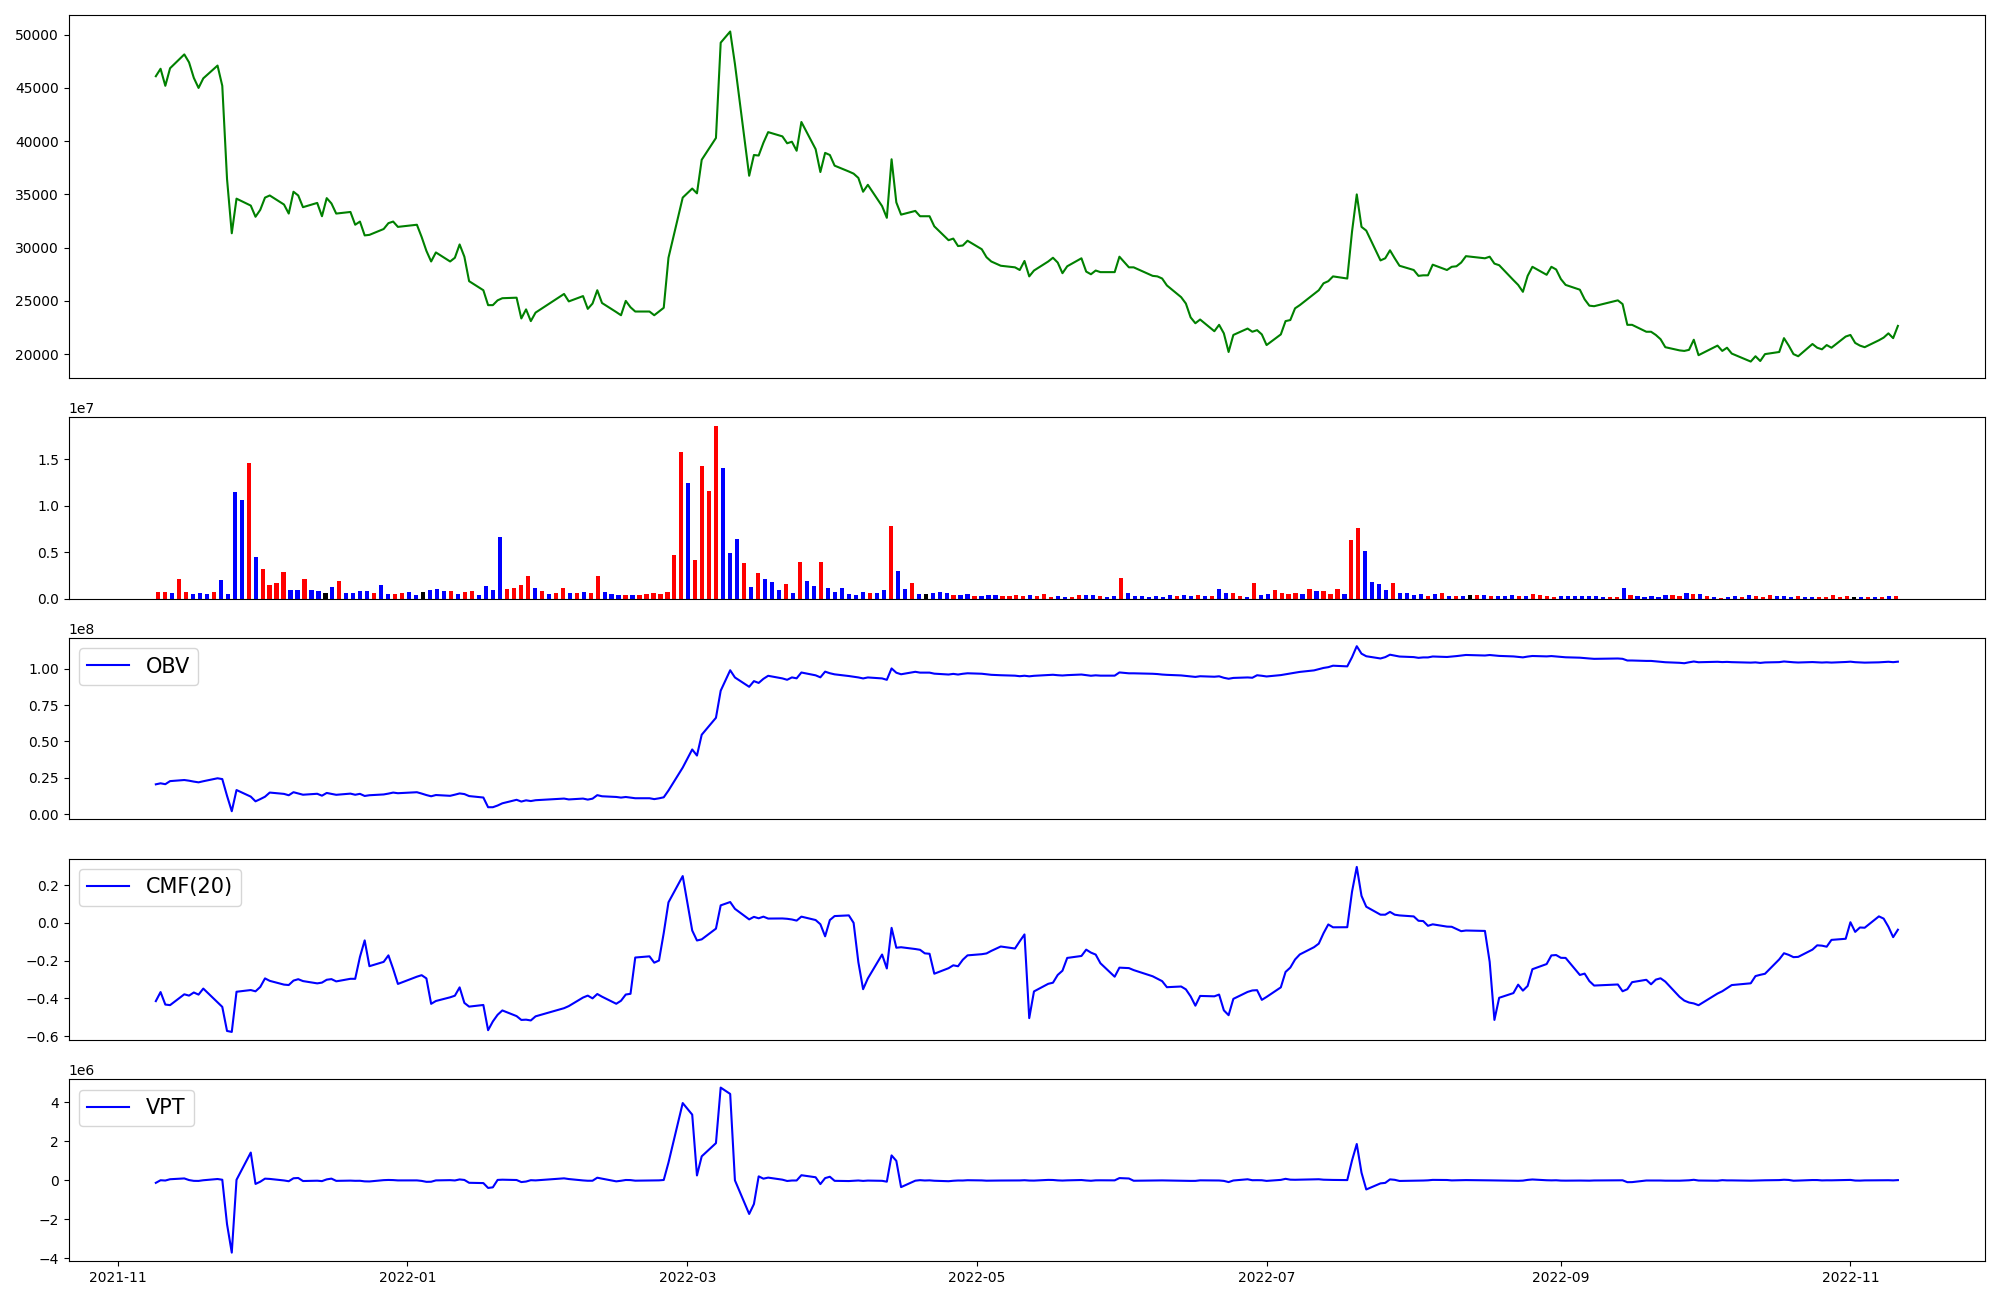Click the 30000 price axis label
Viewport: 2000px width, 1300px height.
pos(37,248)
